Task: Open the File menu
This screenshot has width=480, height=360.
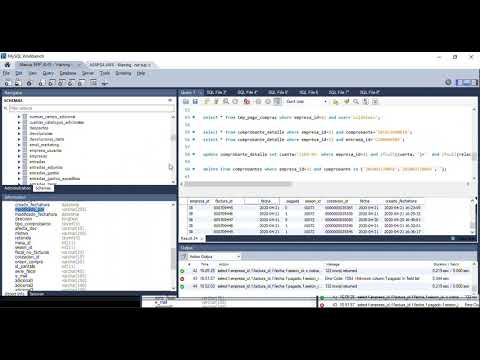Action: [x=6, y=73]
